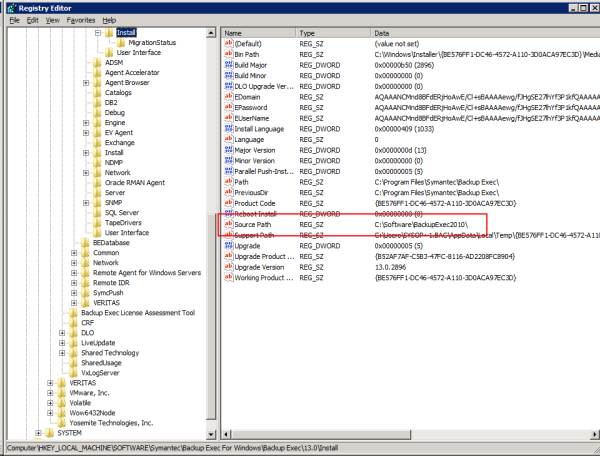Expand the EV Agent key
Viewport: 600px width, 456px height.
(x=86, y=133)
